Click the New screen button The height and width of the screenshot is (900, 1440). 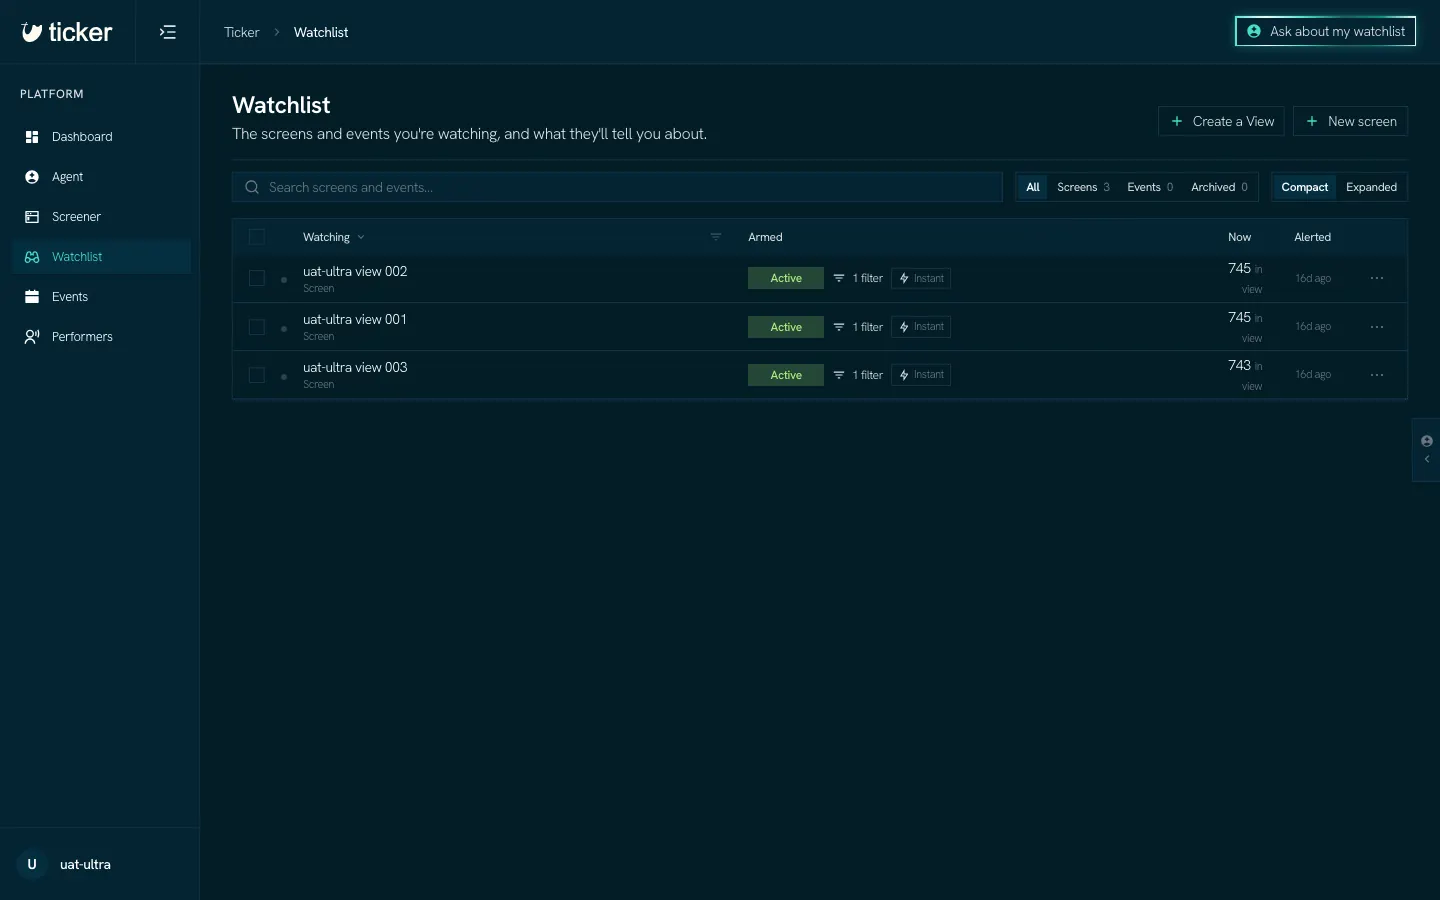[1350, 121]
